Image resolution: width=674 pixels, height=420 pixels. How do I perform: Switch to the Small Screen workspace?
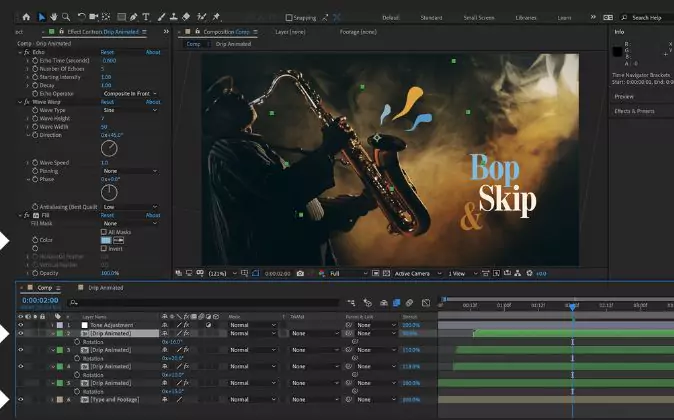click(479, 18)
